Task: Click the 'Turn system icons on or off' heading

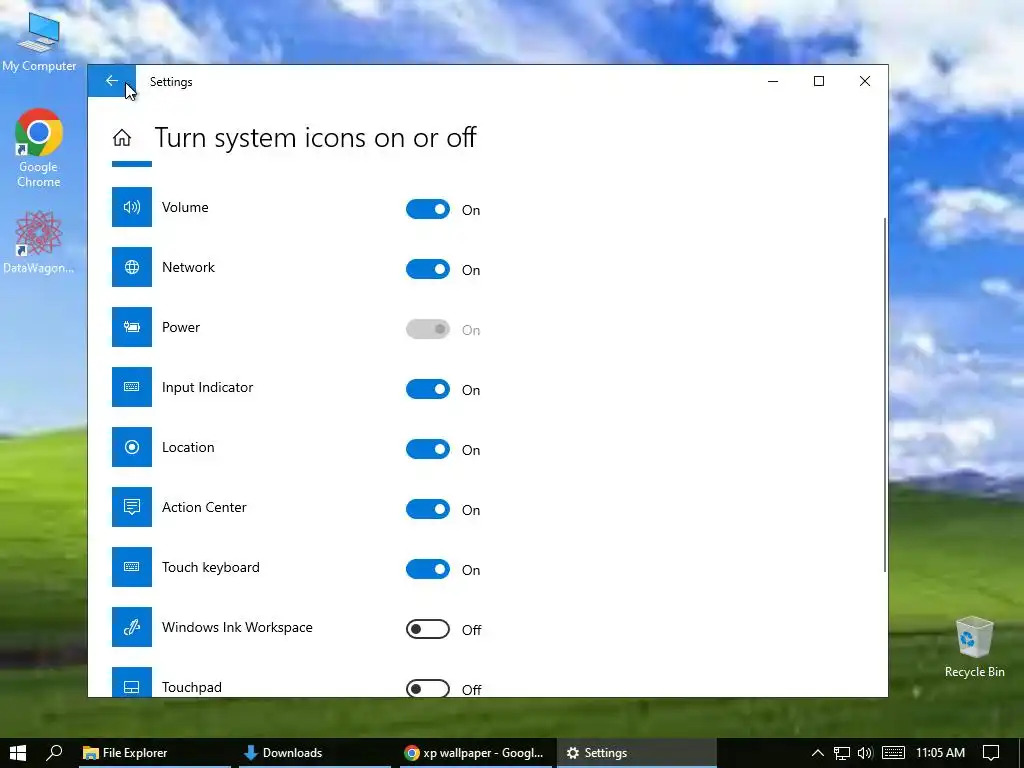Action: coord(315,138)
